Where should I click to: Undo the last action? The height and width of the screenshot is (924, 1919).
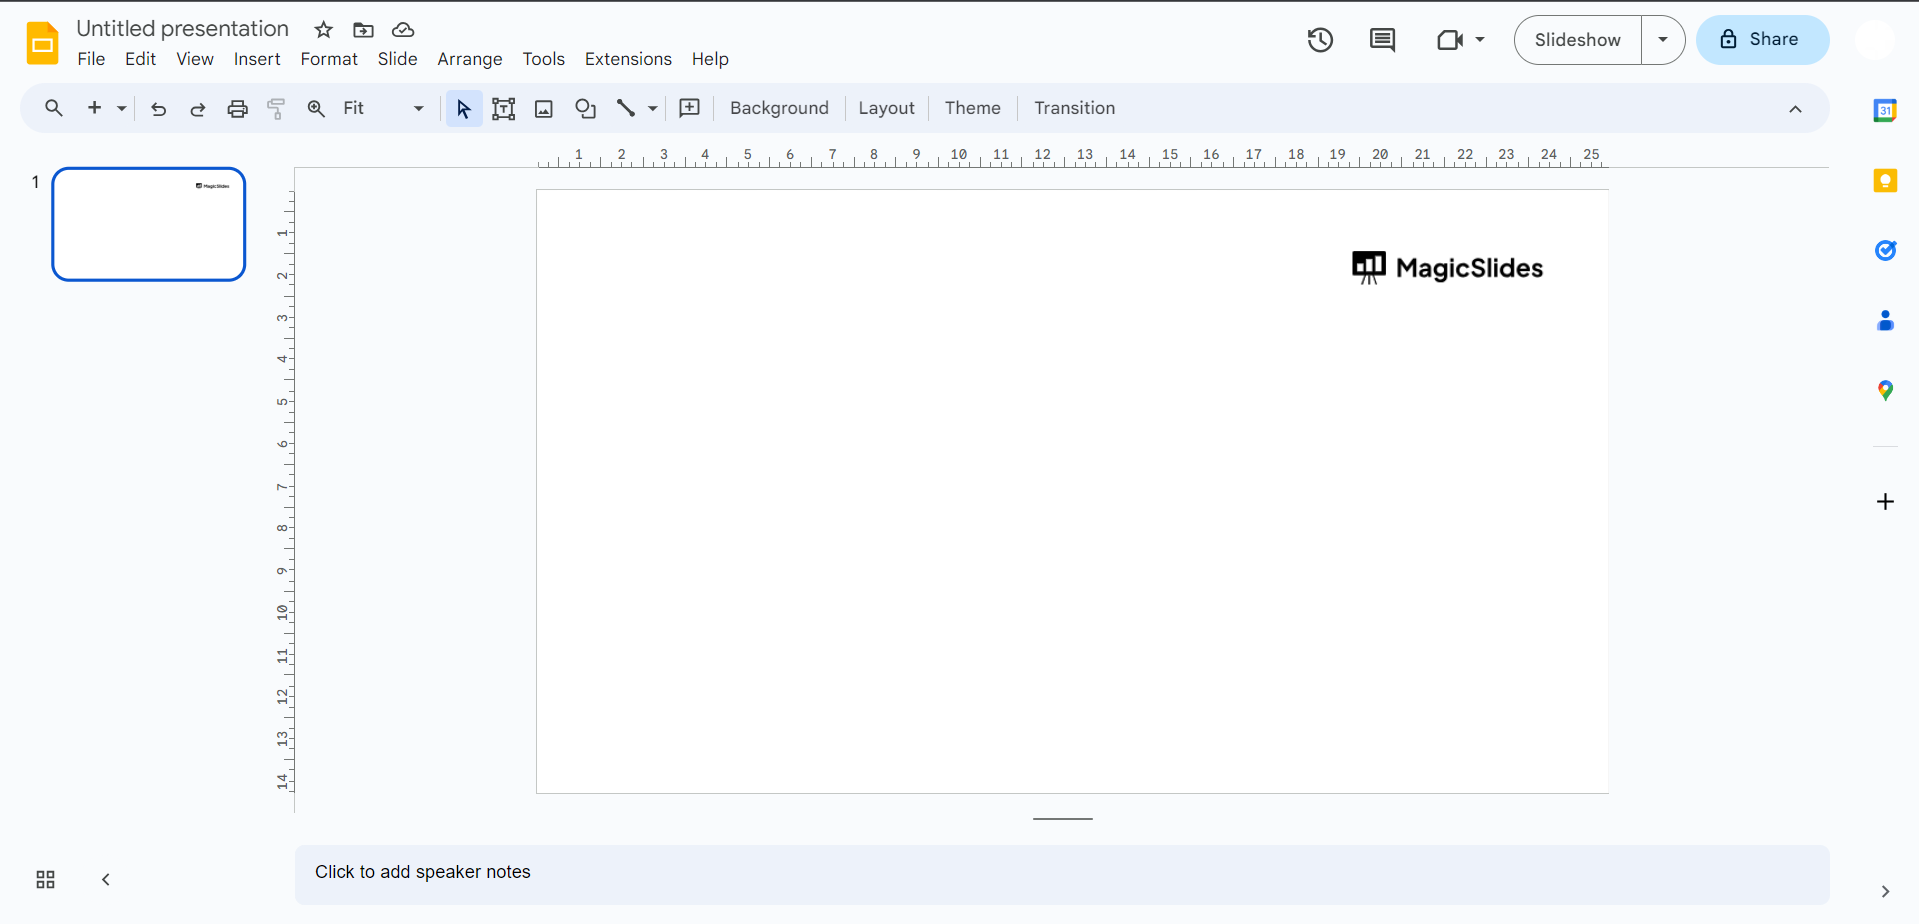point(158,108)
